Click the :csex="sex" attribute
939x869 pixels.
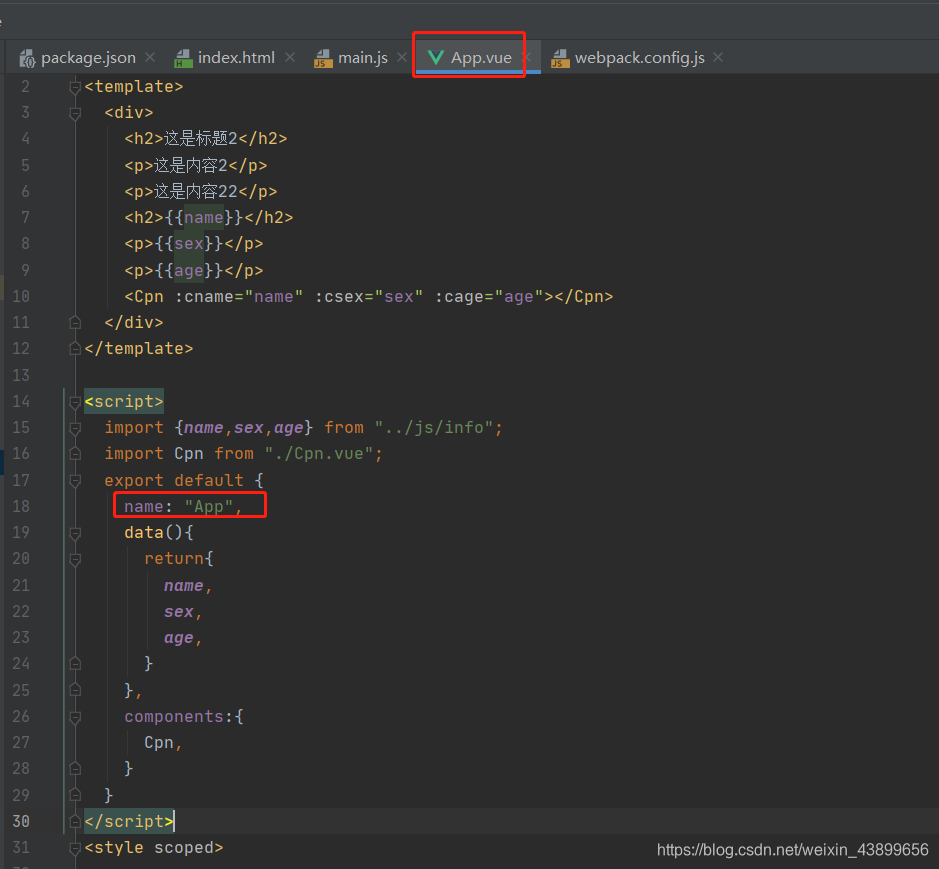[x=369, y=297]
